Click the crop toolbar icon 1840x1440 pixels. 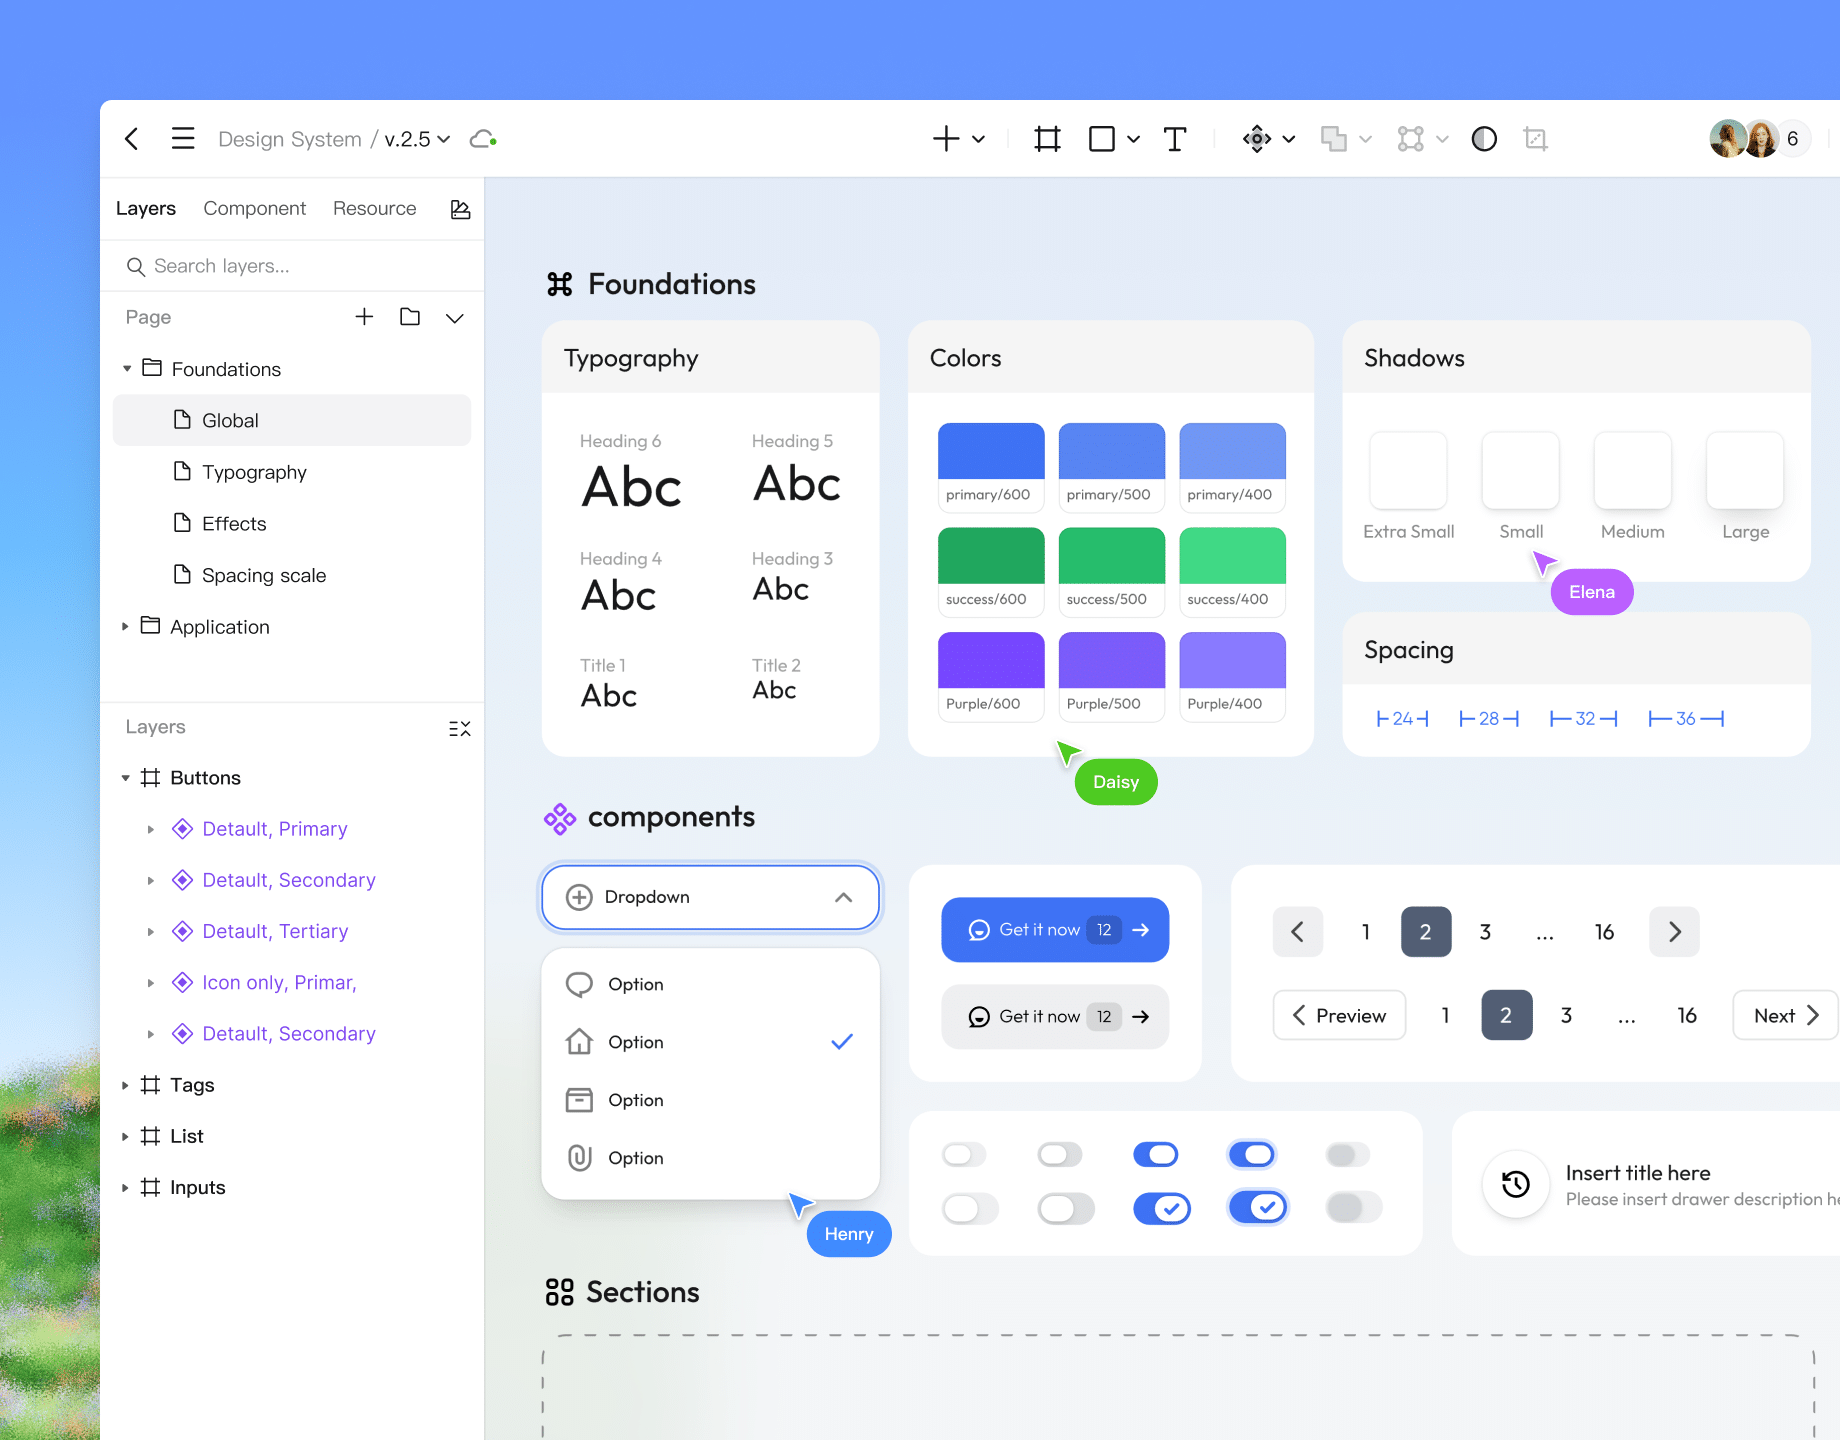point(1535,138)
